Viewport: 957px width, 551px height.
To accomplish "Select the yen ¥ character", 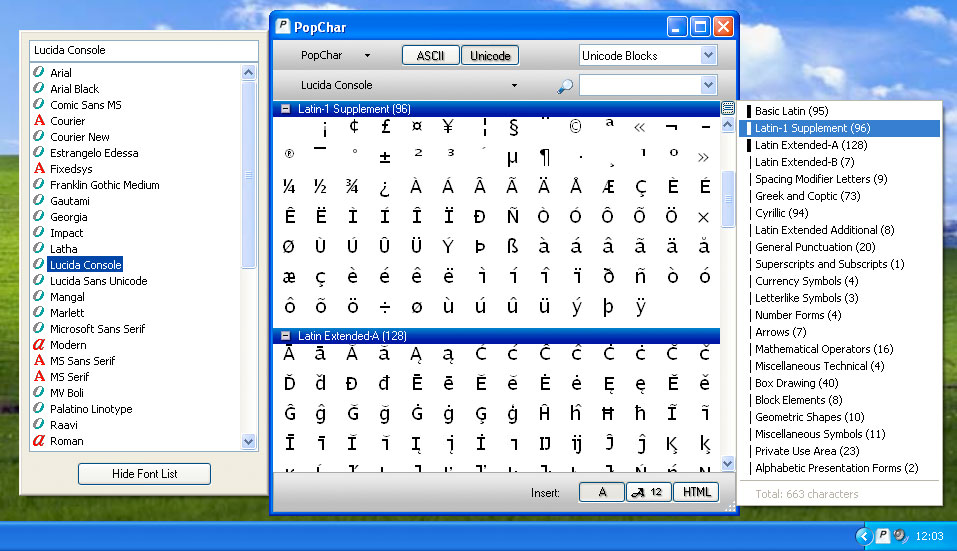I will pyautogui.click(x=448, y=127).
